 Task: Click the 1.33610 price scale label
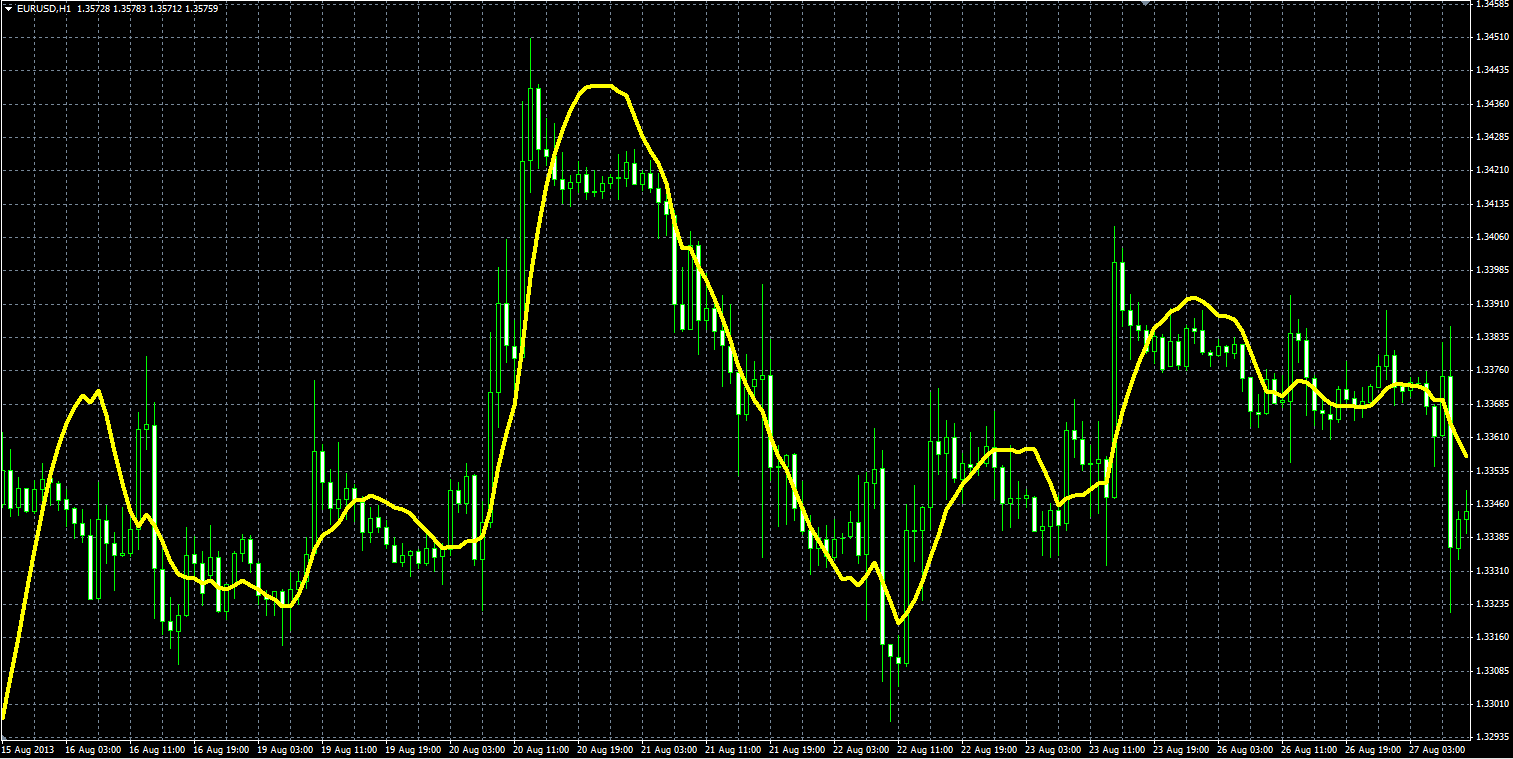click(1492, 437)
